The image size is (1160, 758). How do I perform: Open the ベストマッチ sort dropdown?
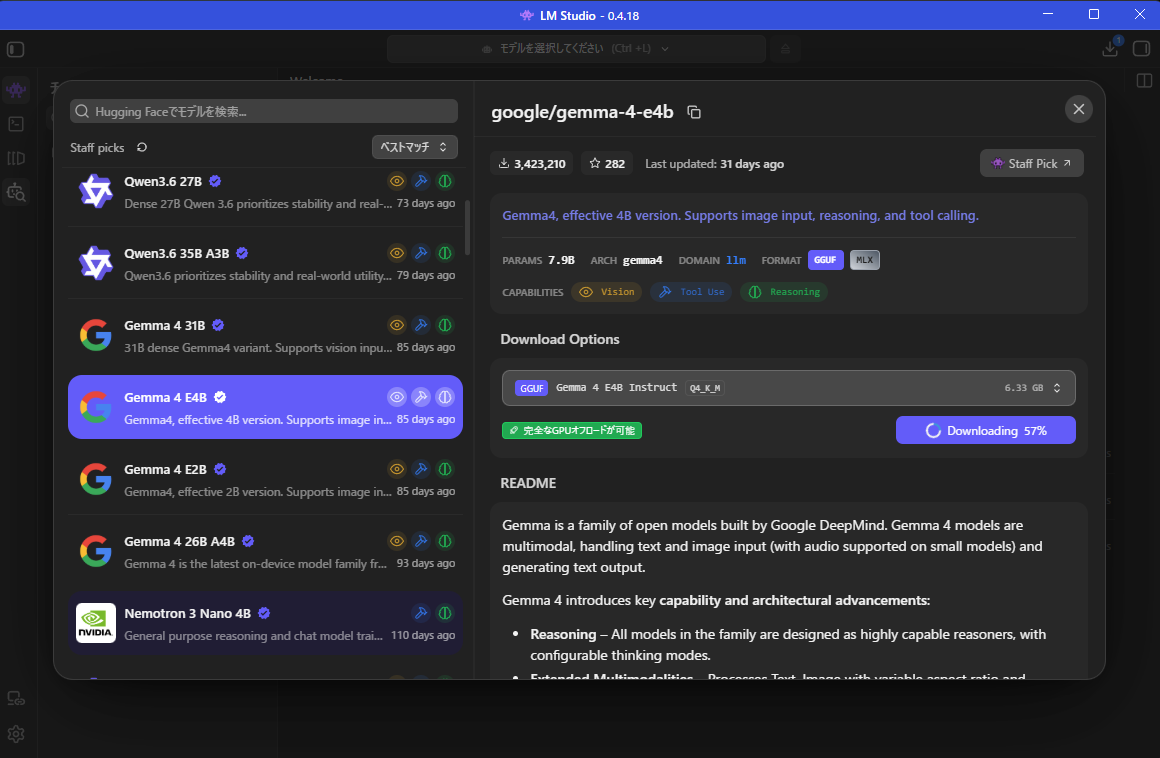[414, 147]
